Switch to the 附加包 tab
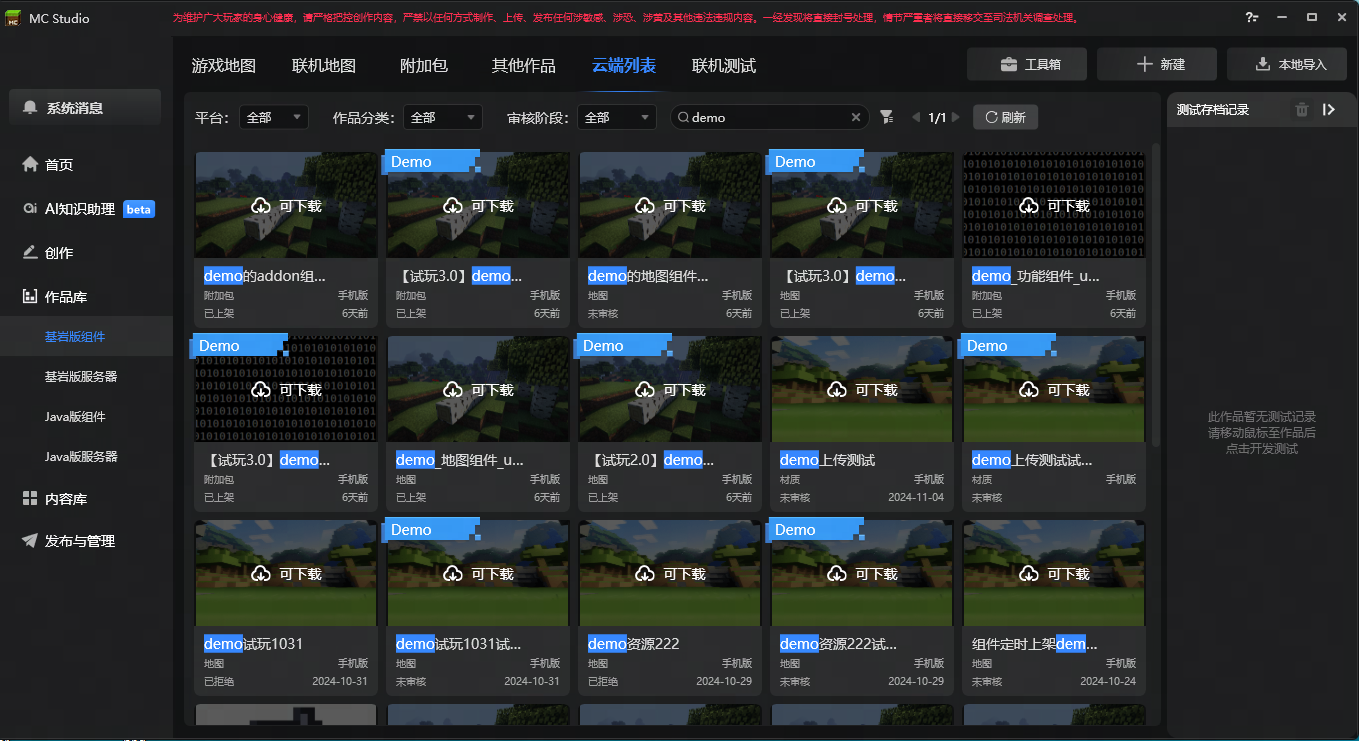Screen dimensions: 1359x741 (x=424, y=66)
